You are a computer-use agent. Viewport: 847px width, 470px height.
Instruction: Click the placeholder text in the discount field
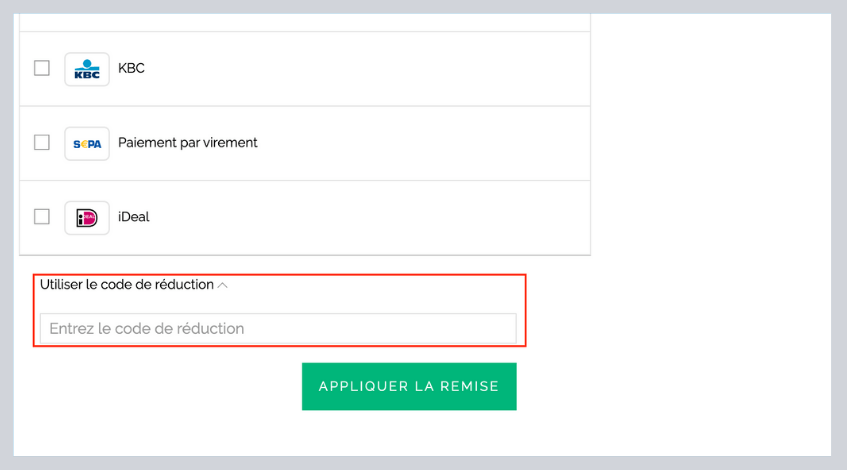(146, 328)
